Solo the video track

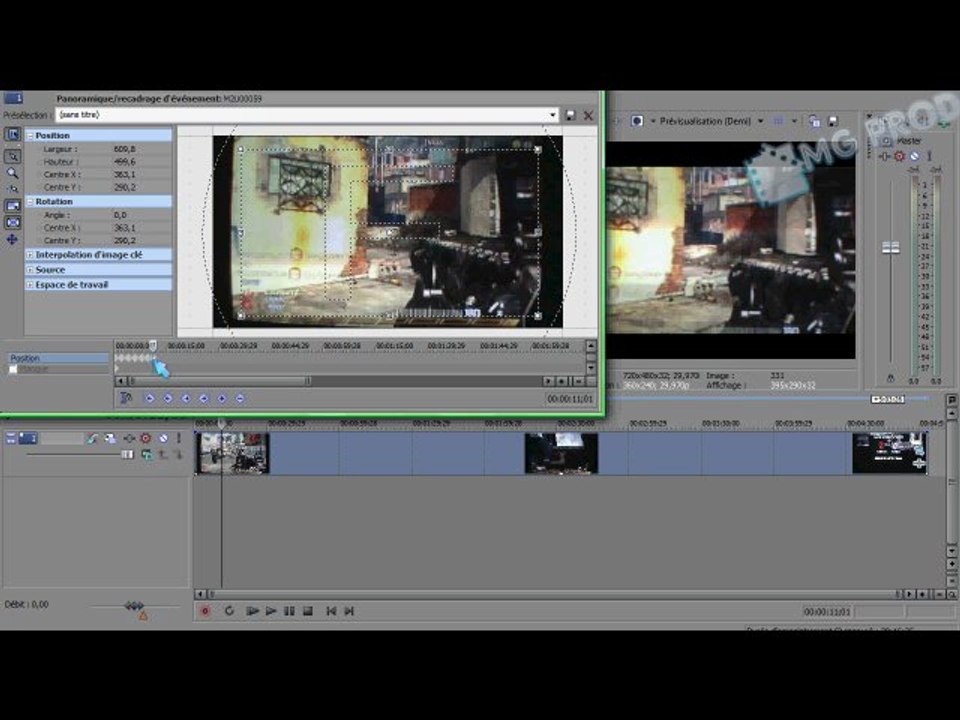[179, 438]
